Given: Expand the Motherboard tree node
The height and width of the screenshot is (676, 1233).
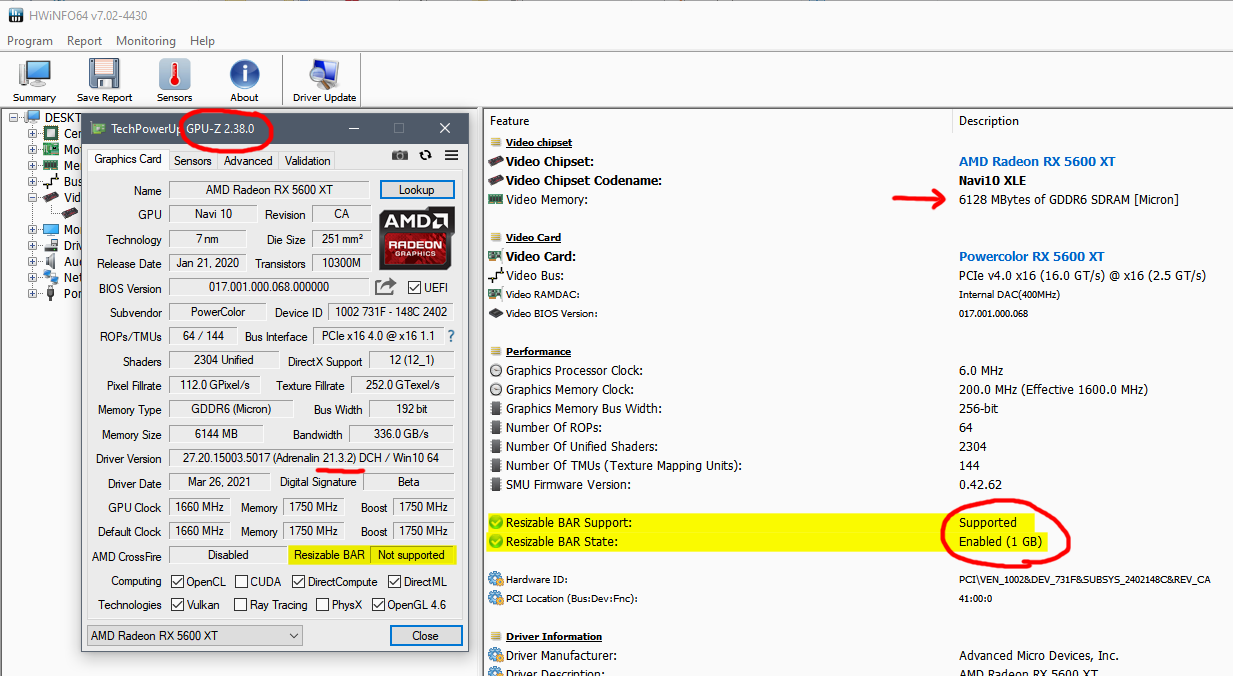Looking at the screenshot, I should 32,150.
